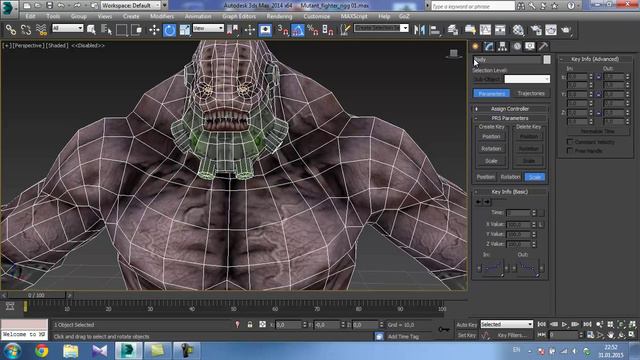The image size is (640, 360).
Task: Click the Trajectories button
Action: coord(531,93)
